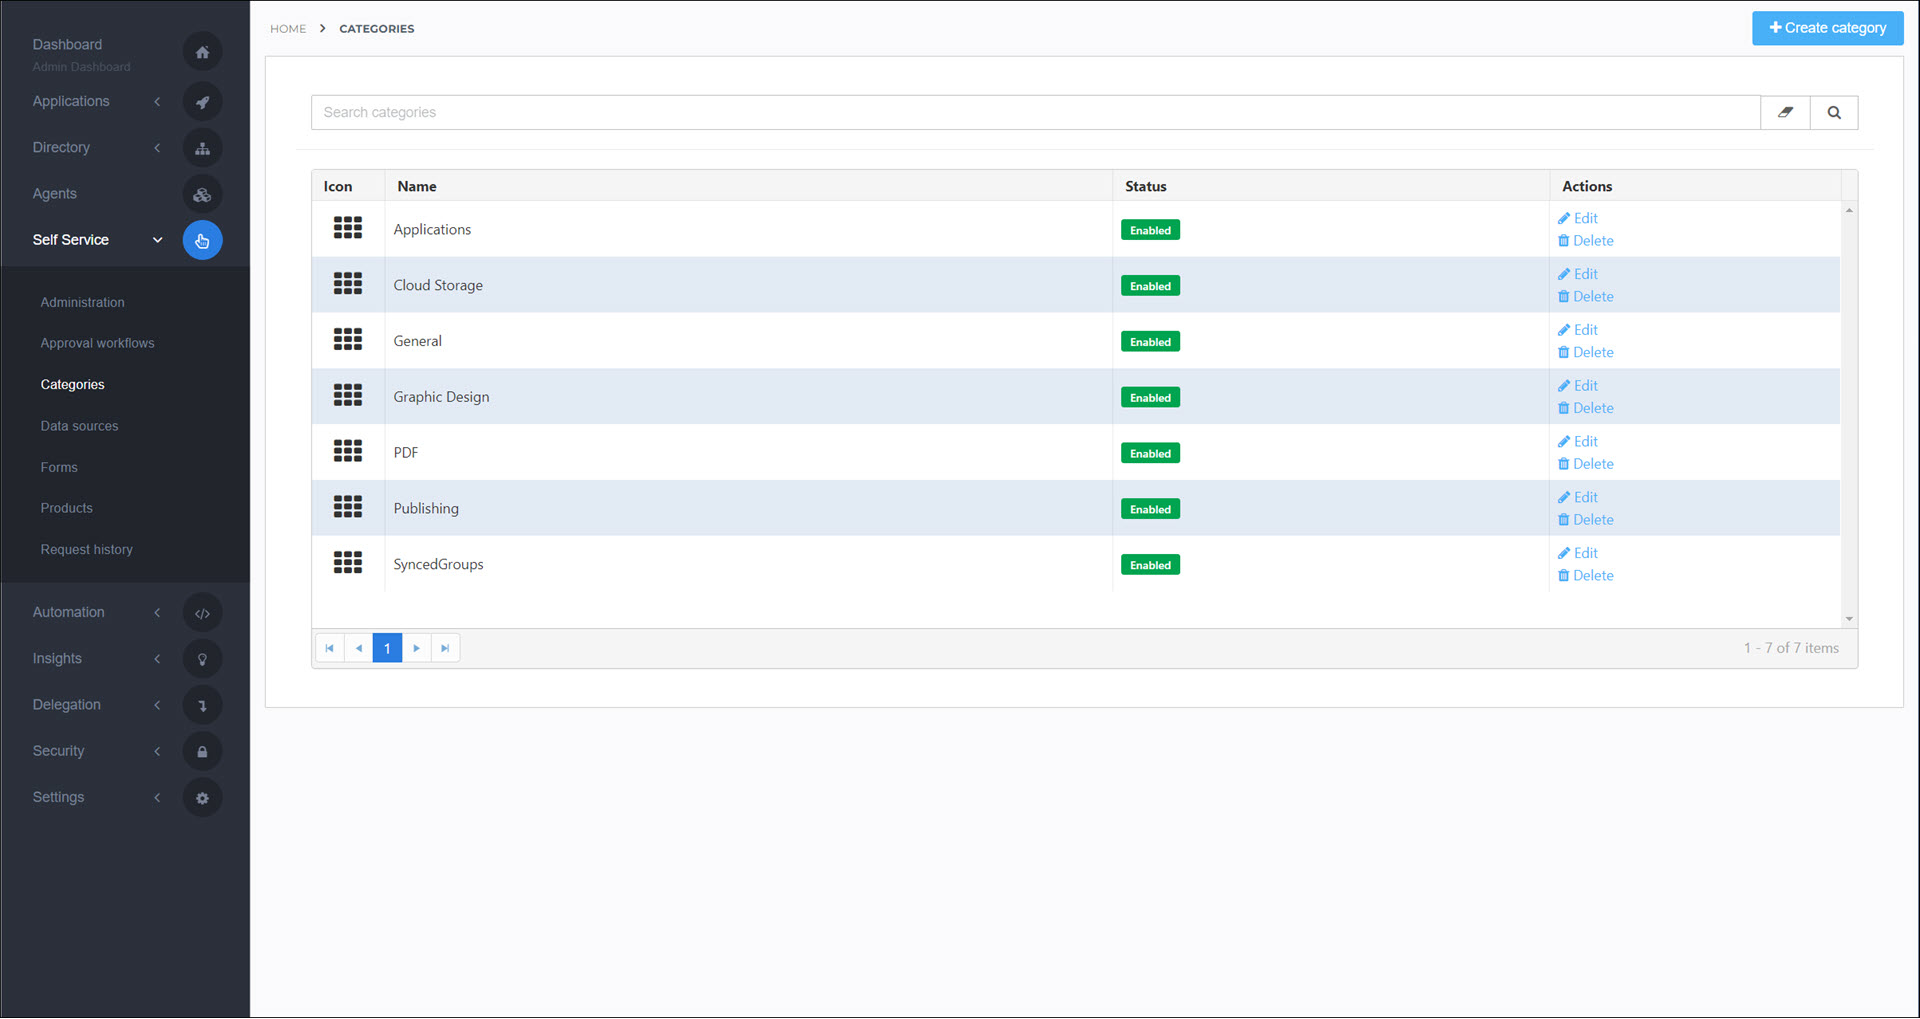Viewport: 1920px width, 1019px height.
Task: Edit the PDF category
Action: coord(1578,441)
